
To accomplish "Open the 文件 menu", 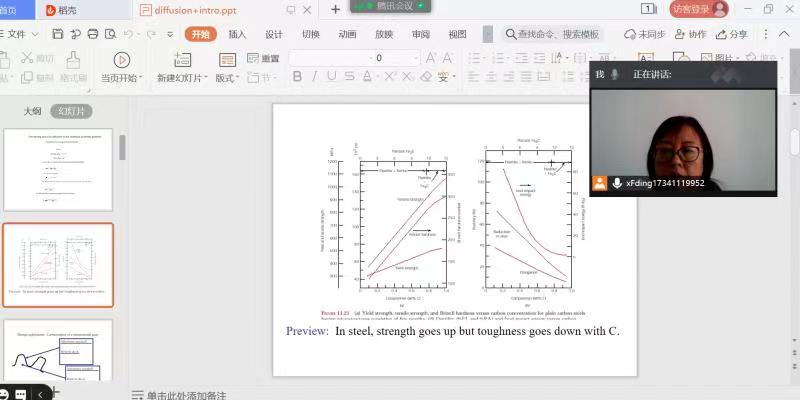I will [x=16, y=34].
